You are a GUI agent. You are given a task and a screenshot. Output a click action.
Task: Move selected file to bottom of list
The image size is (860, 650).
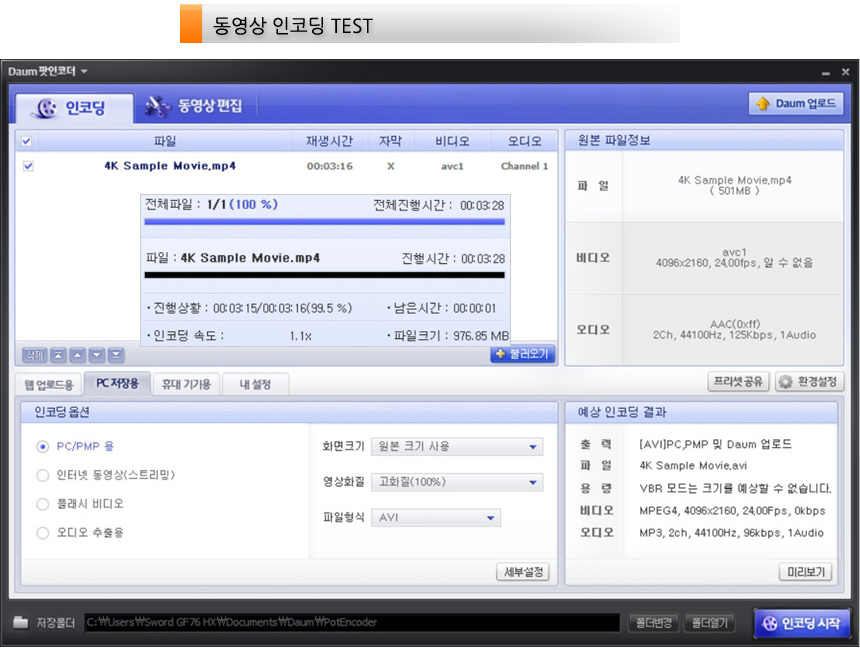(116, 355)
